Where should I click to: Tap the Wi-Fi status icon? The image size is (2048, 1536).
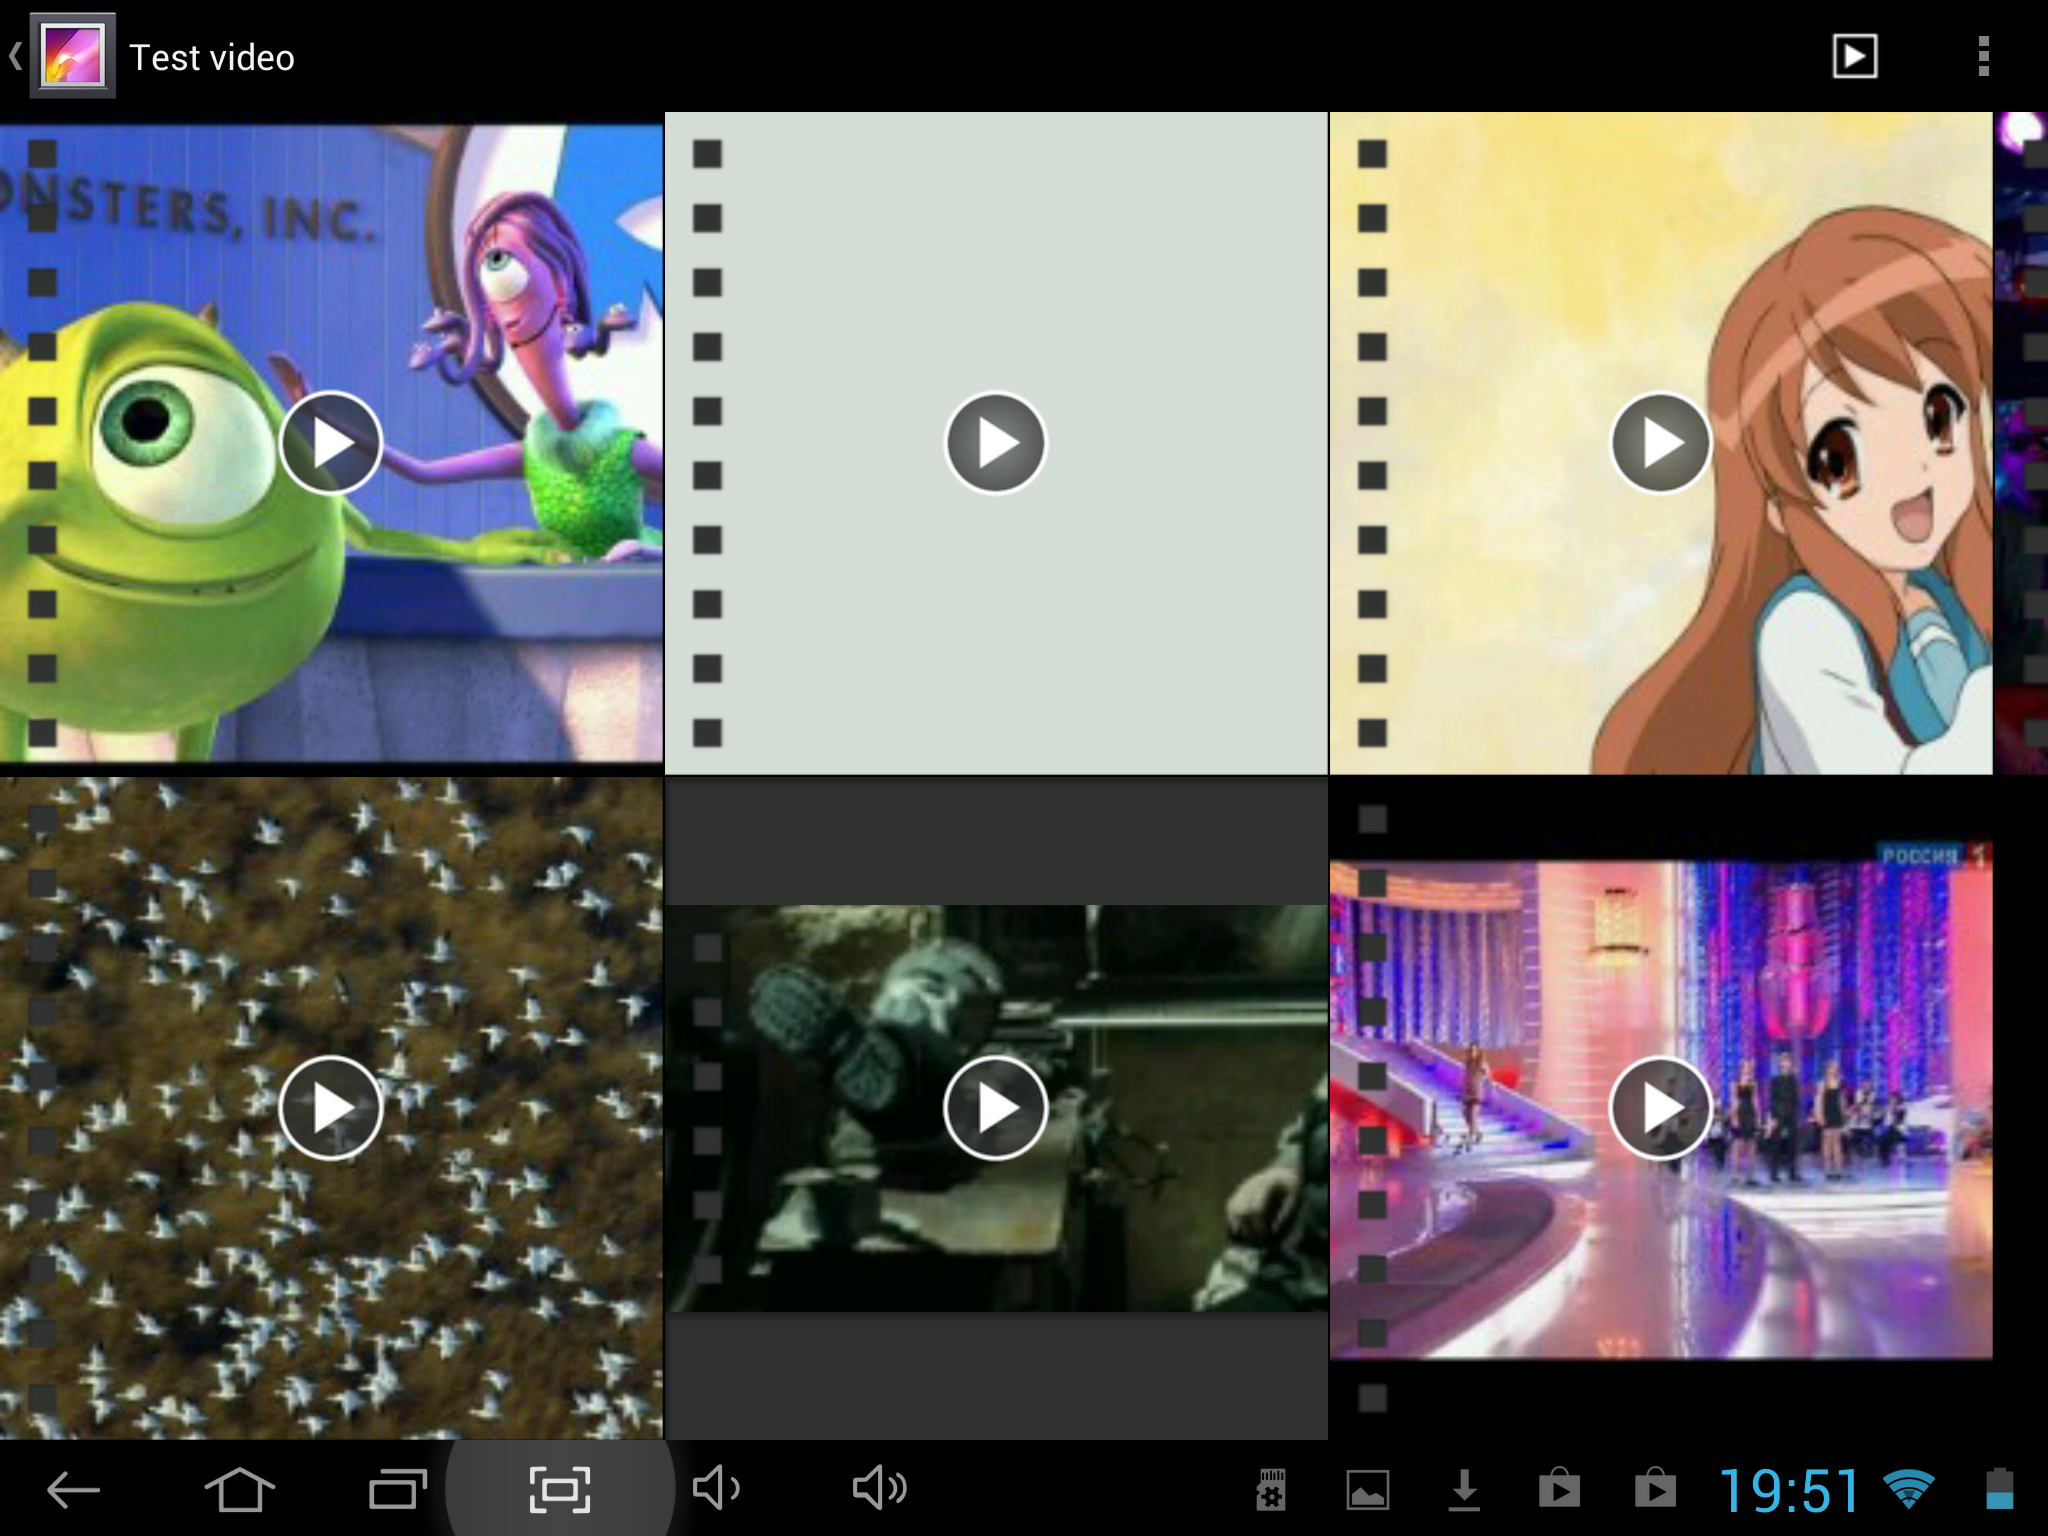tap(1909, 1489)
